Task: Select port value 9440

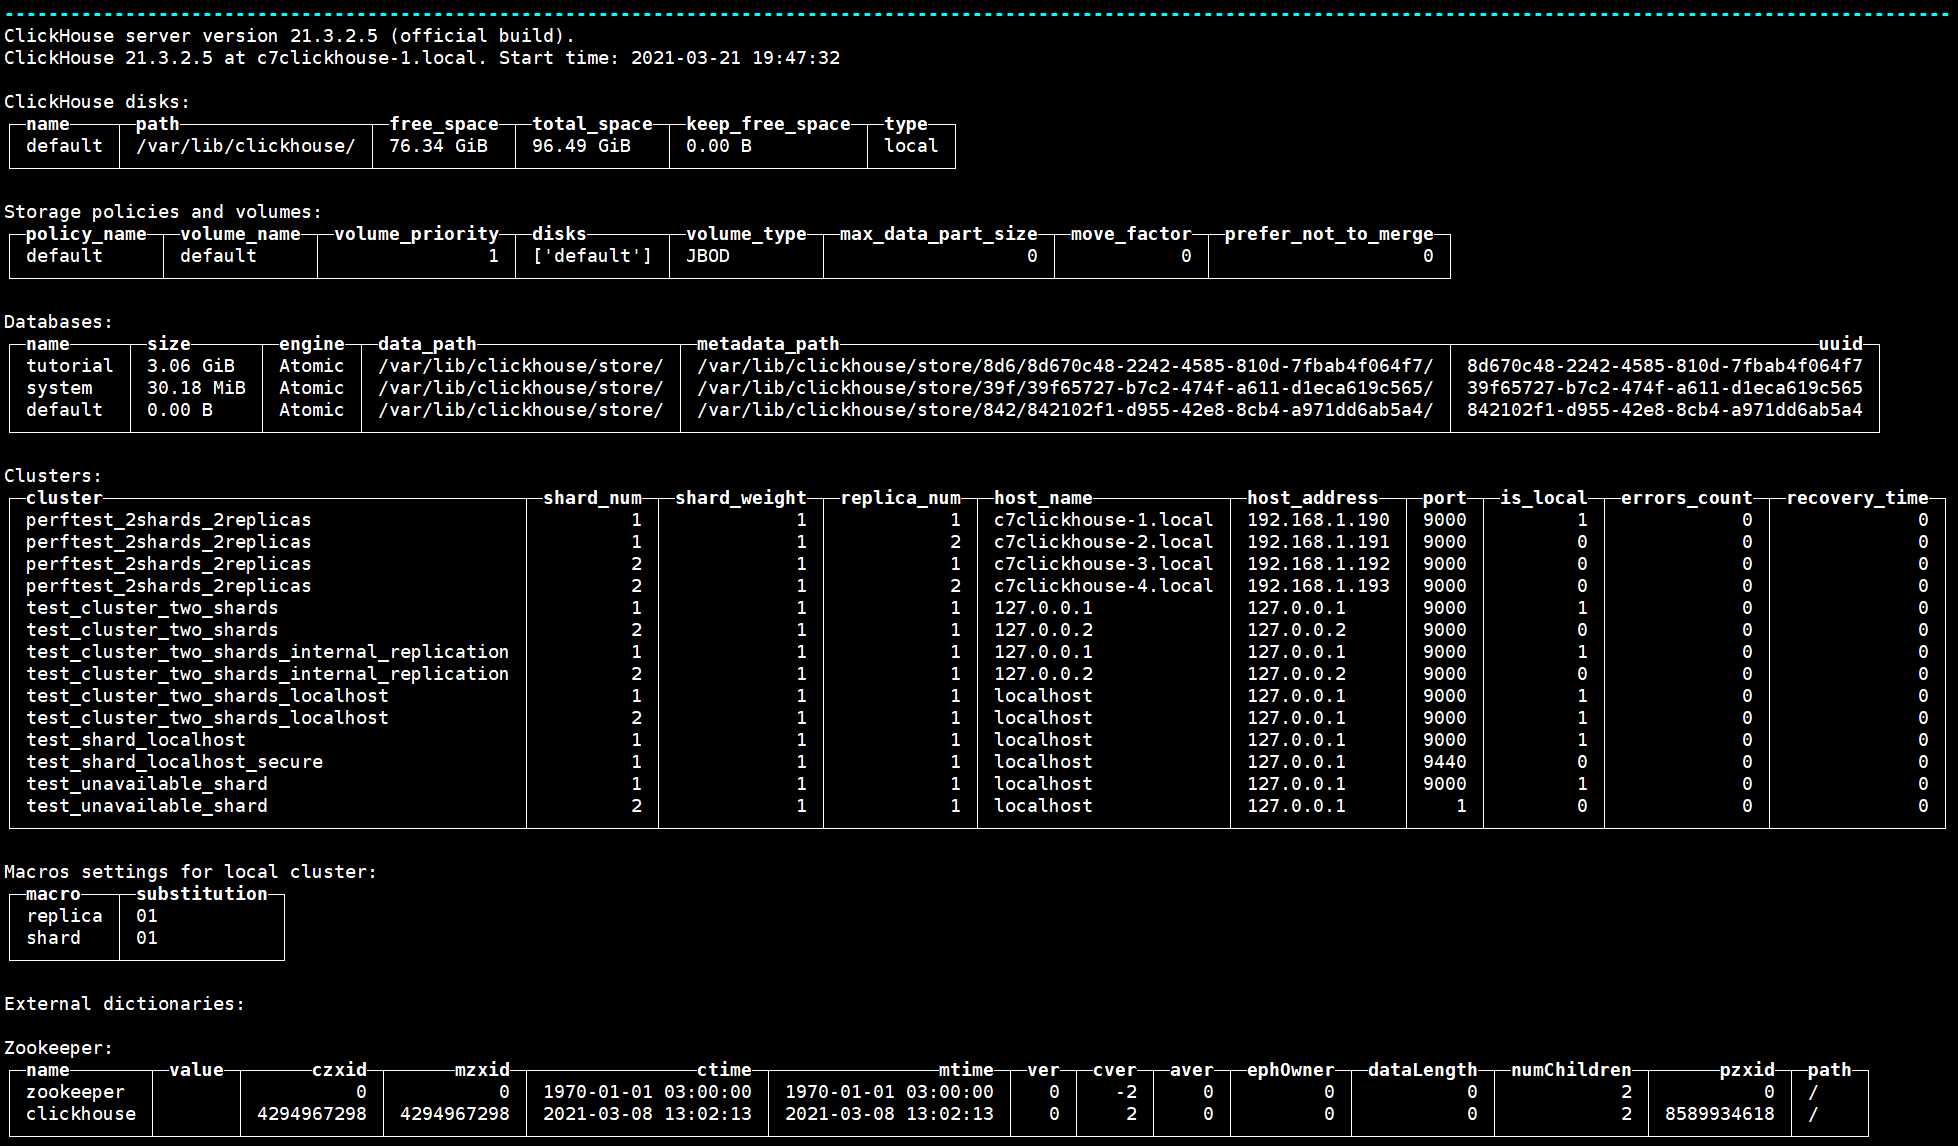Action: pos(1444,762)
